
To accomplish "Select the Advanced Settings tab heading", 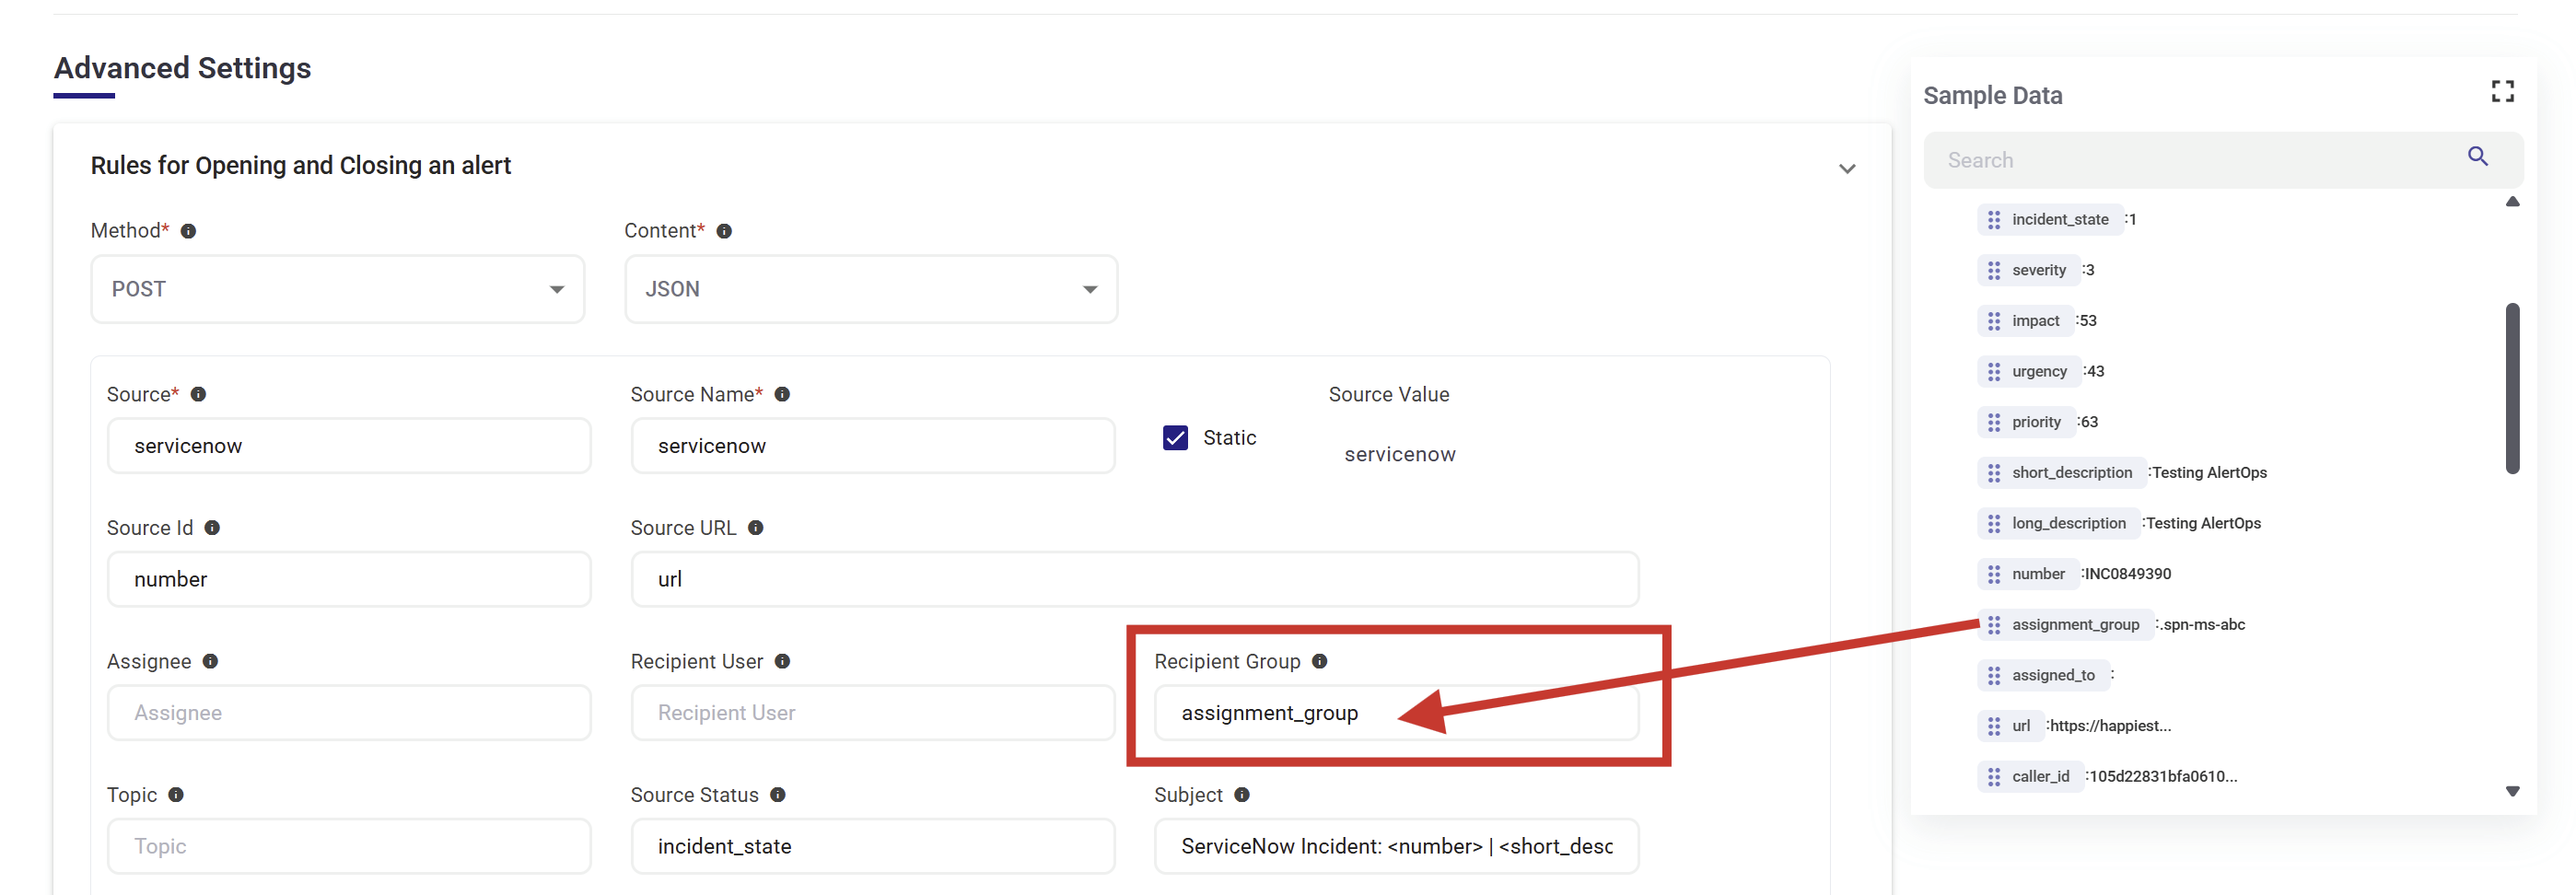I will point(182,68).
